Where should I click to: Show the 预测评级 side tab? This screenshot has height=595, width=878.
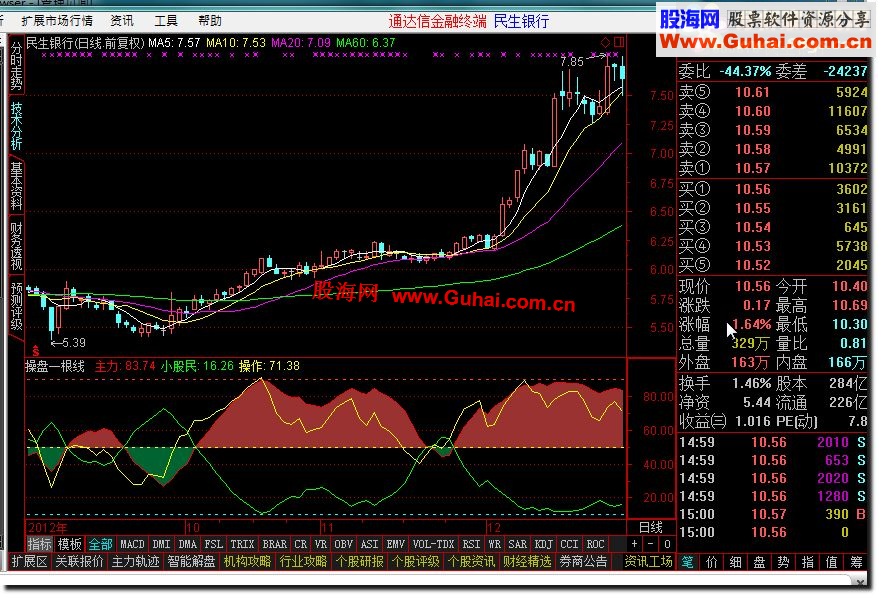16,307
